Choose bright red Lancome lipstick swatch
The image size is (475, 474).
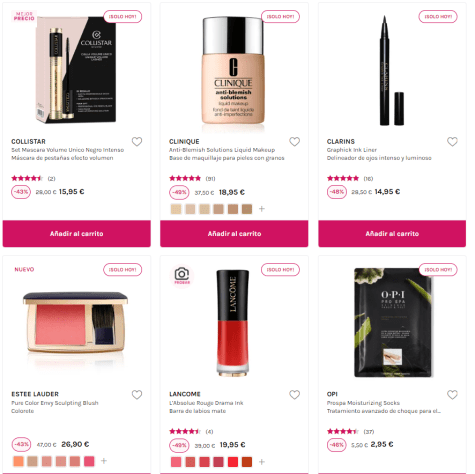tap(233, 462)
